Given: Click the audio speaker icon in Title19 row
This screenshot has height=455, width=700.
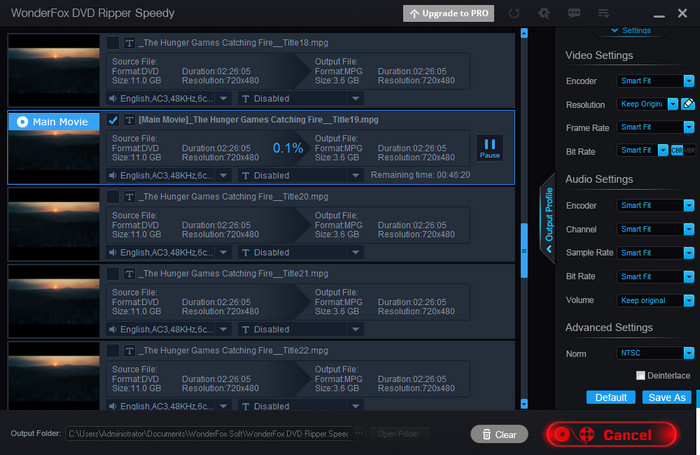Looking at the screenshot, I should (113, 175).
